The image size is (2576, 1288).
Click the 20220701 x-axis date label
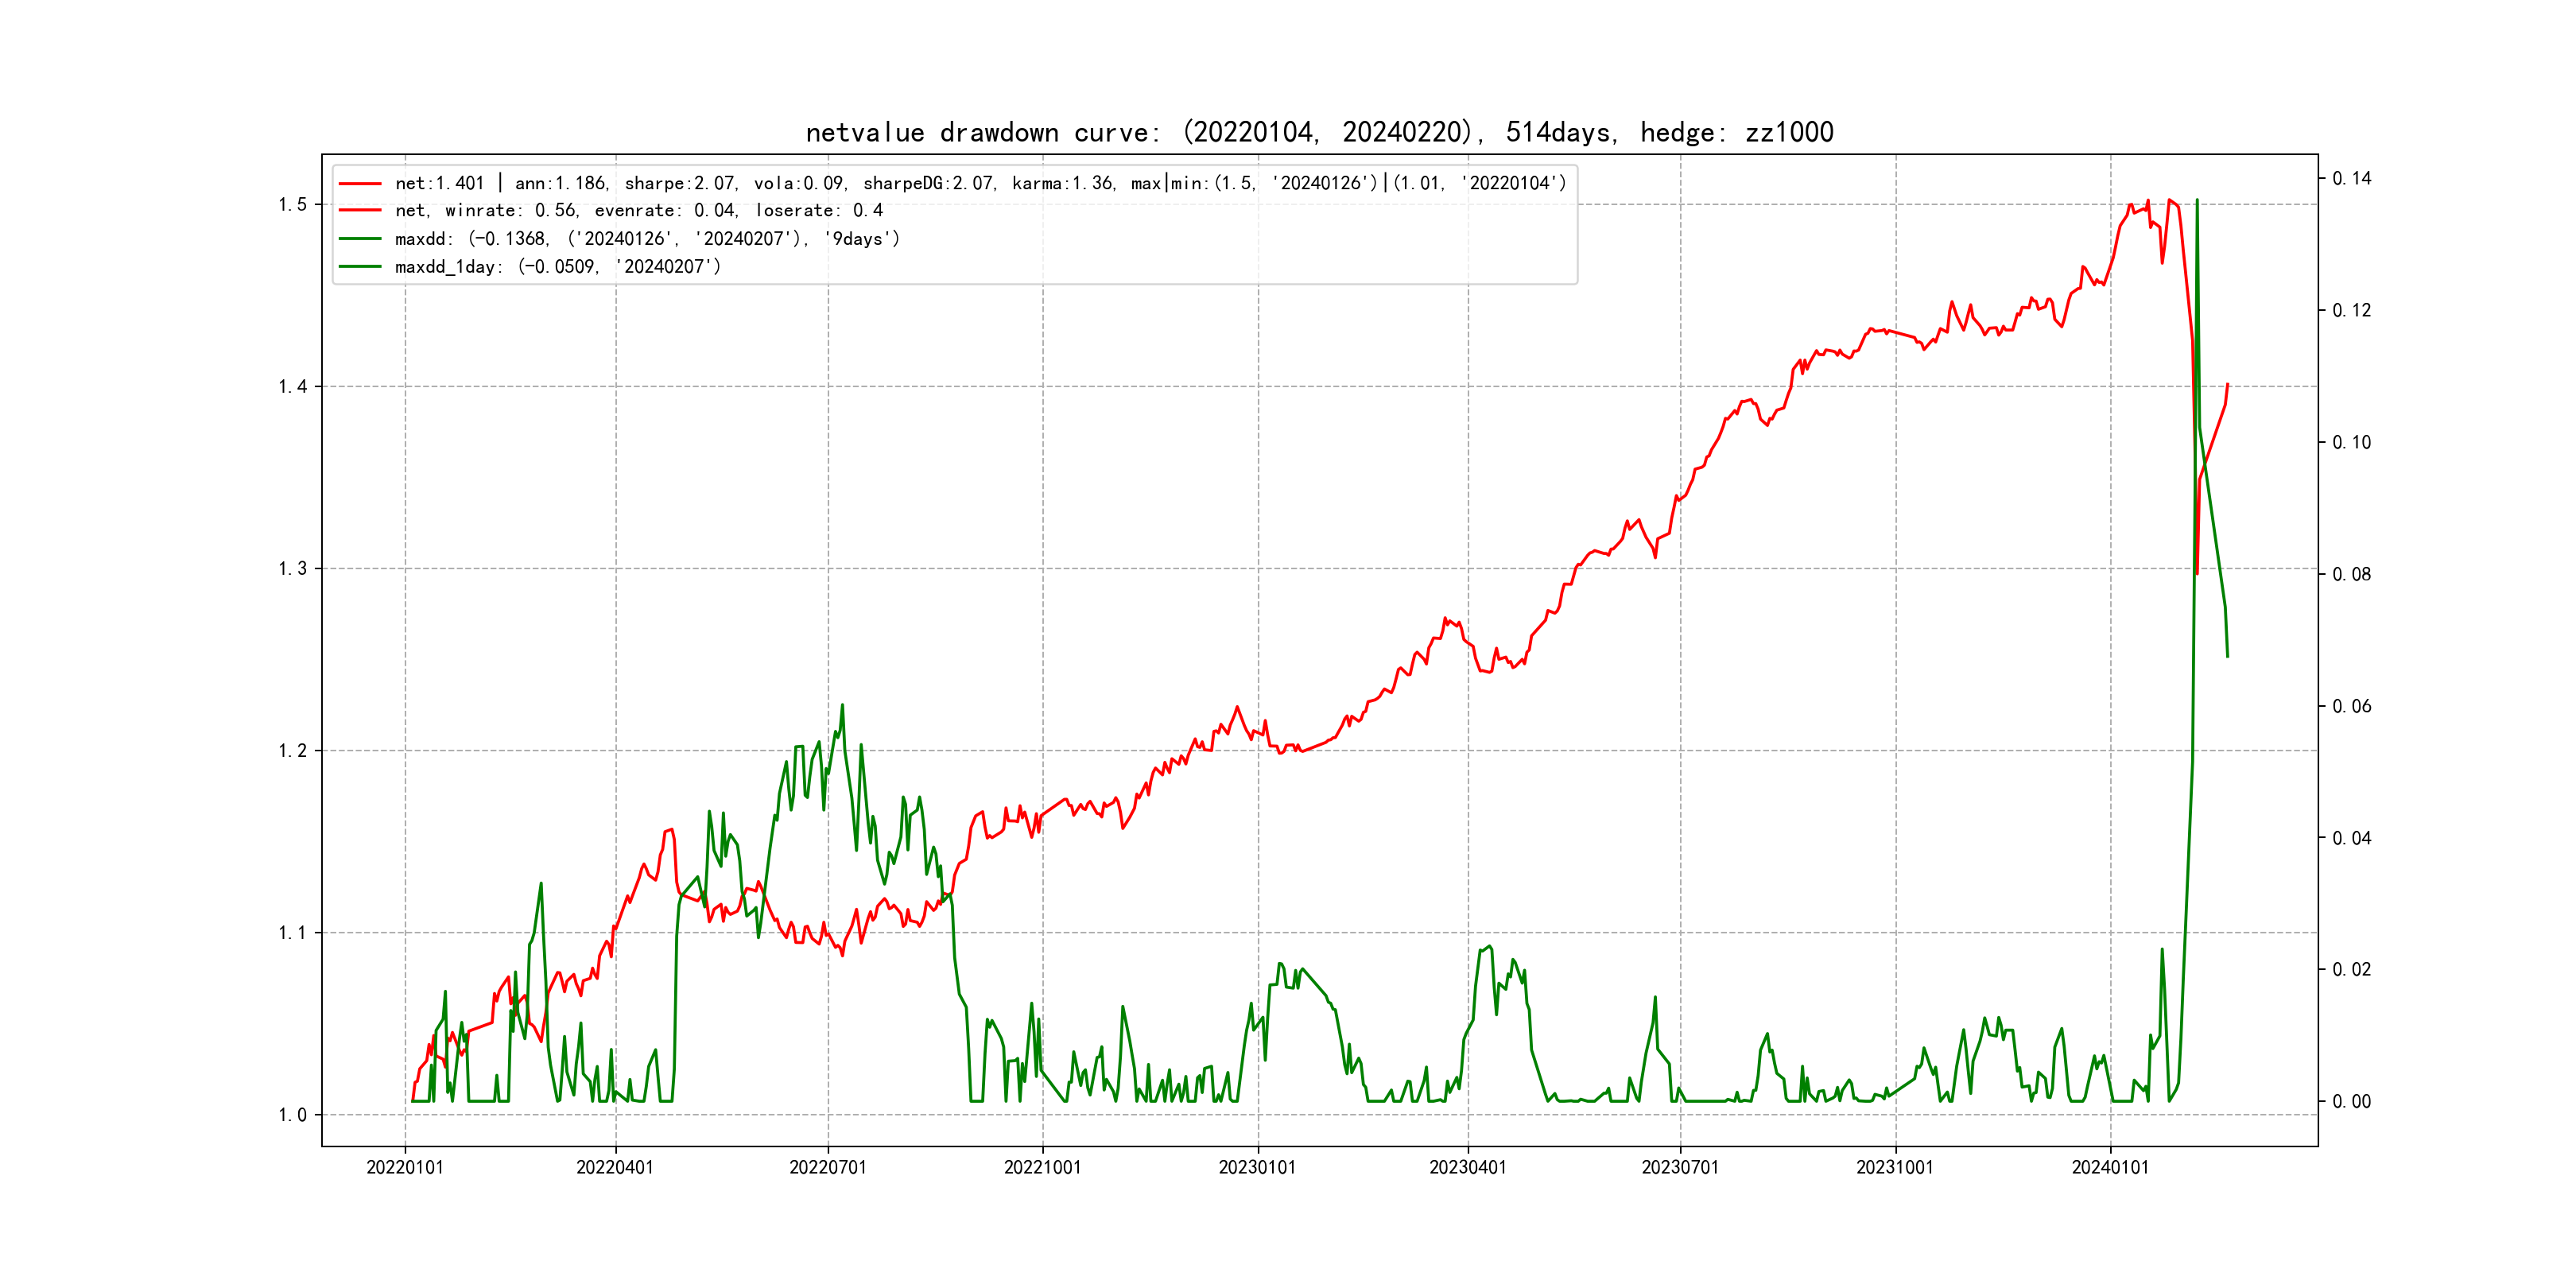827,1167
